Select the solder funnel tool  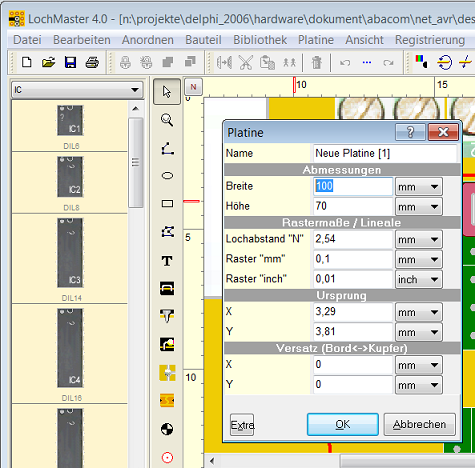pyautogui.click(x=167, y=316)
